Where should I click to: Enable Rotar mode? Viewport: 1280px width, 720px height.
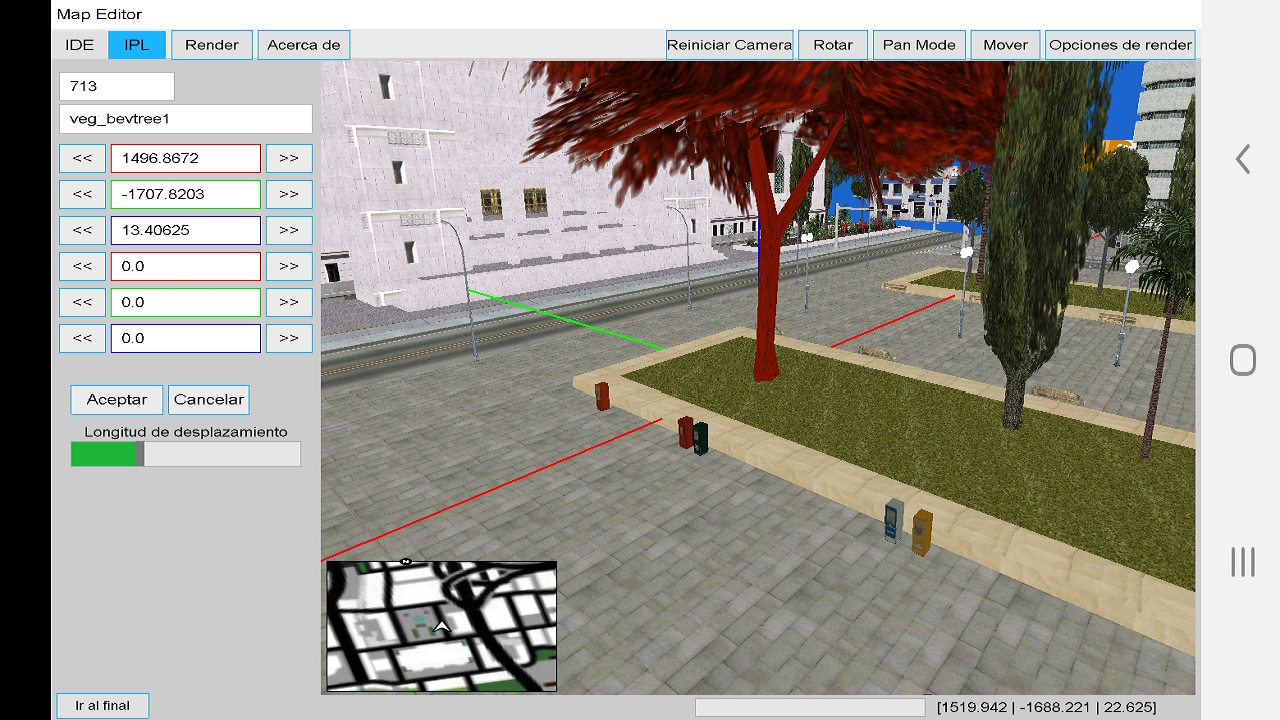tap(833, 45)
